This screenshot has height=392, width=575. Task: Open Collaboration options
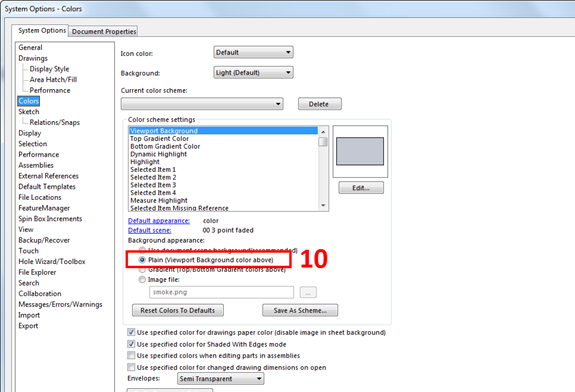coord(40,293)
